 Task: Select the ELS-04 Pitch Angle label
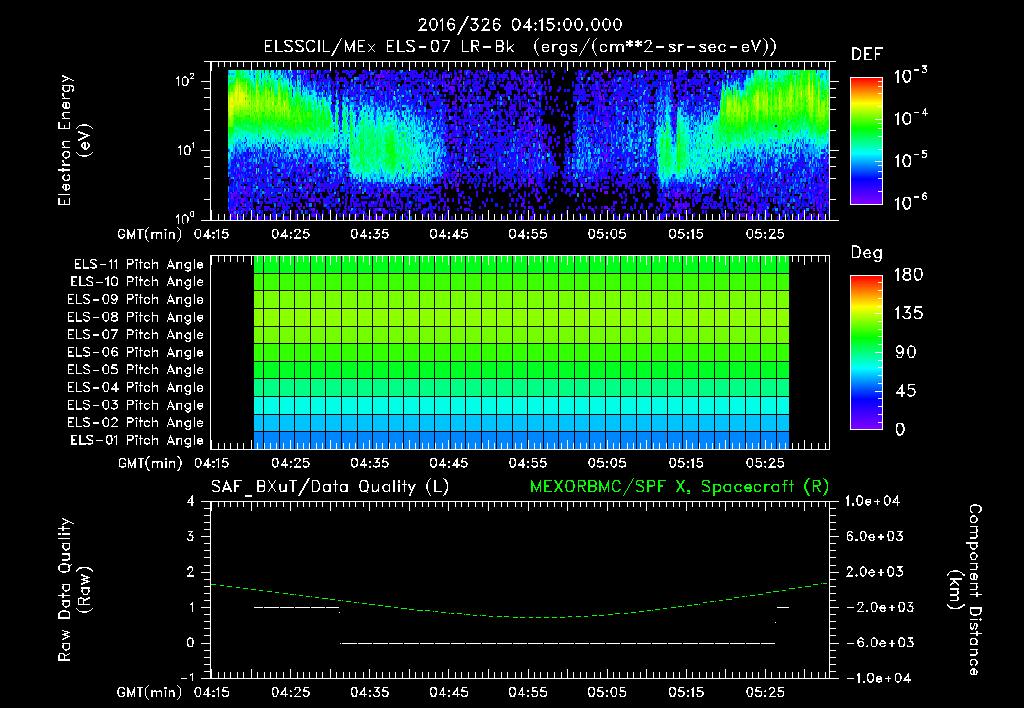[135, 387]
